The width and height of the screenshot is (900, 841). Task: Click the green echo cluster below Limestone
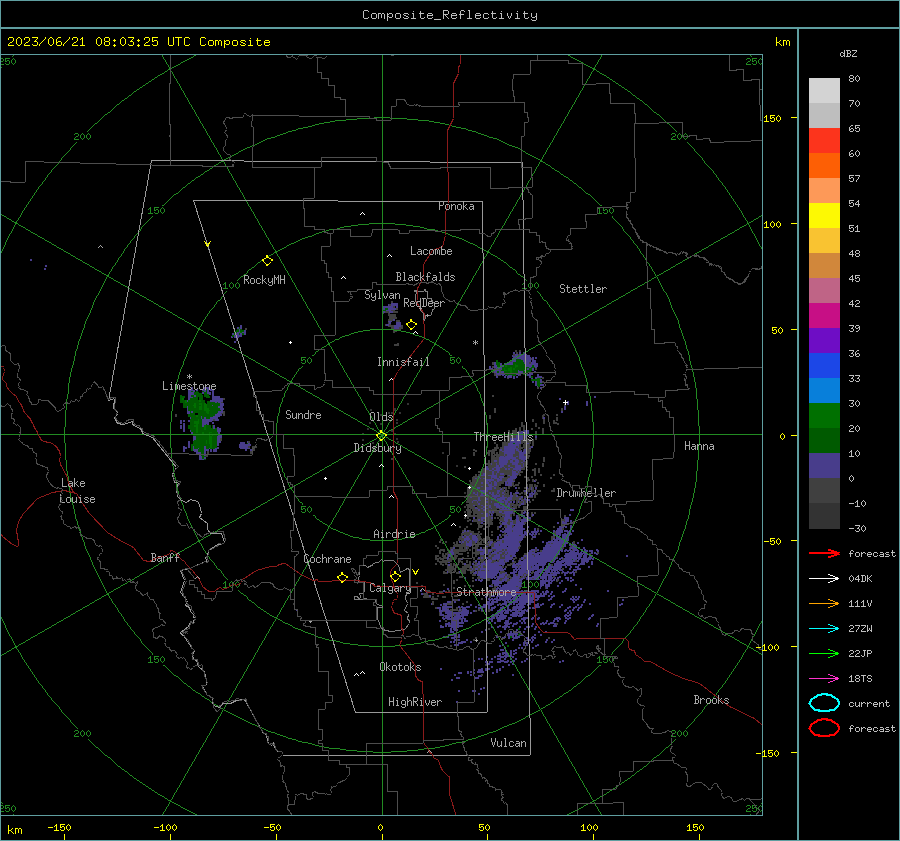(x=201, y=422)
